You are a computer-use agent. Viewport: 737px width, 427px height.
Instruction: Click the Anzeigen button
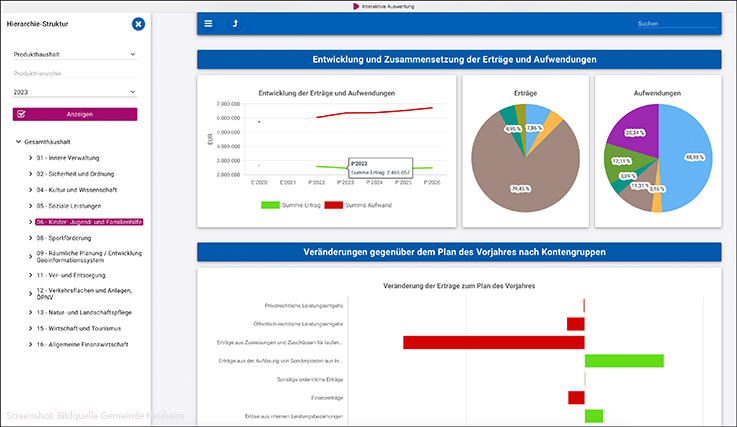point(75,114)
